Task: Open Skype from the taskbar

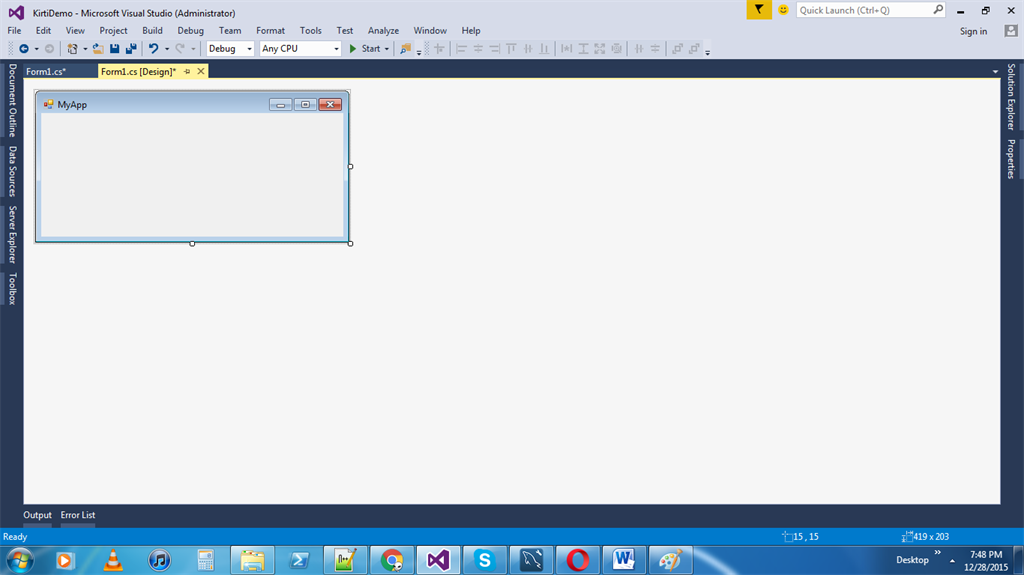Action: click(485, 561)
